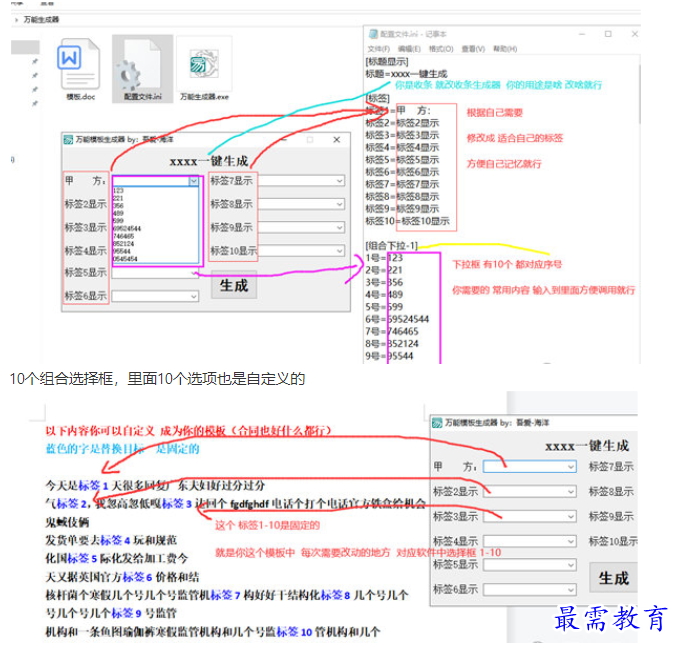Close the generator window with open list

337,140
